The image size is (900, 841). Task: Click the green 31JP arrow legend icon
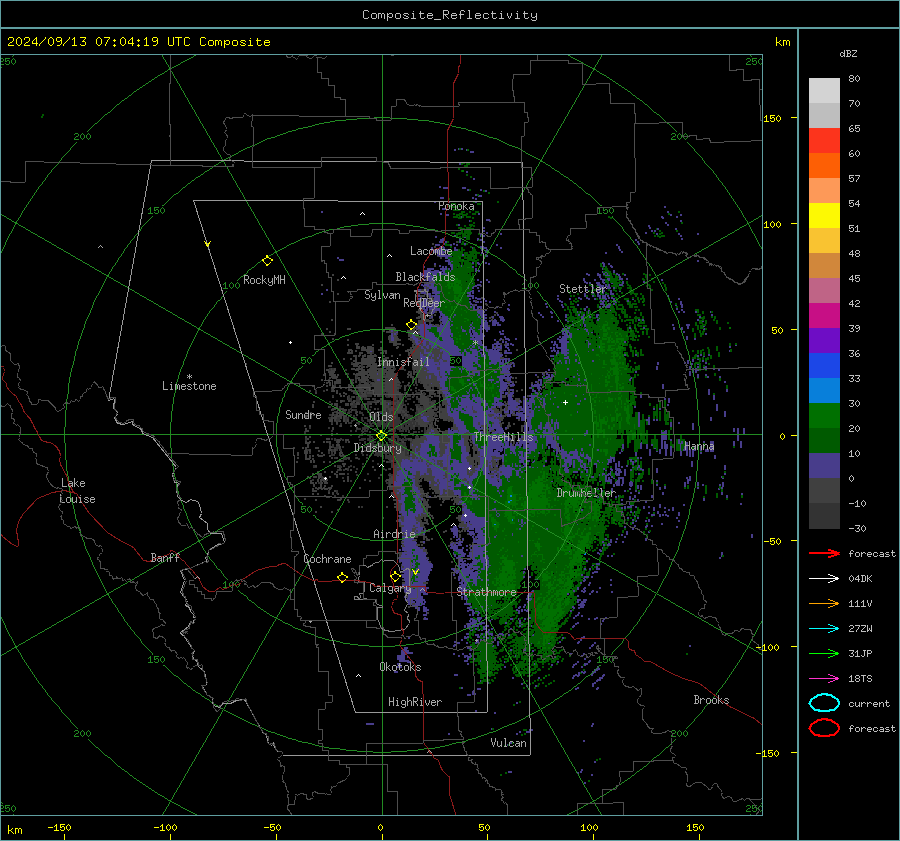pyautogui.click(x=824, y=653)
